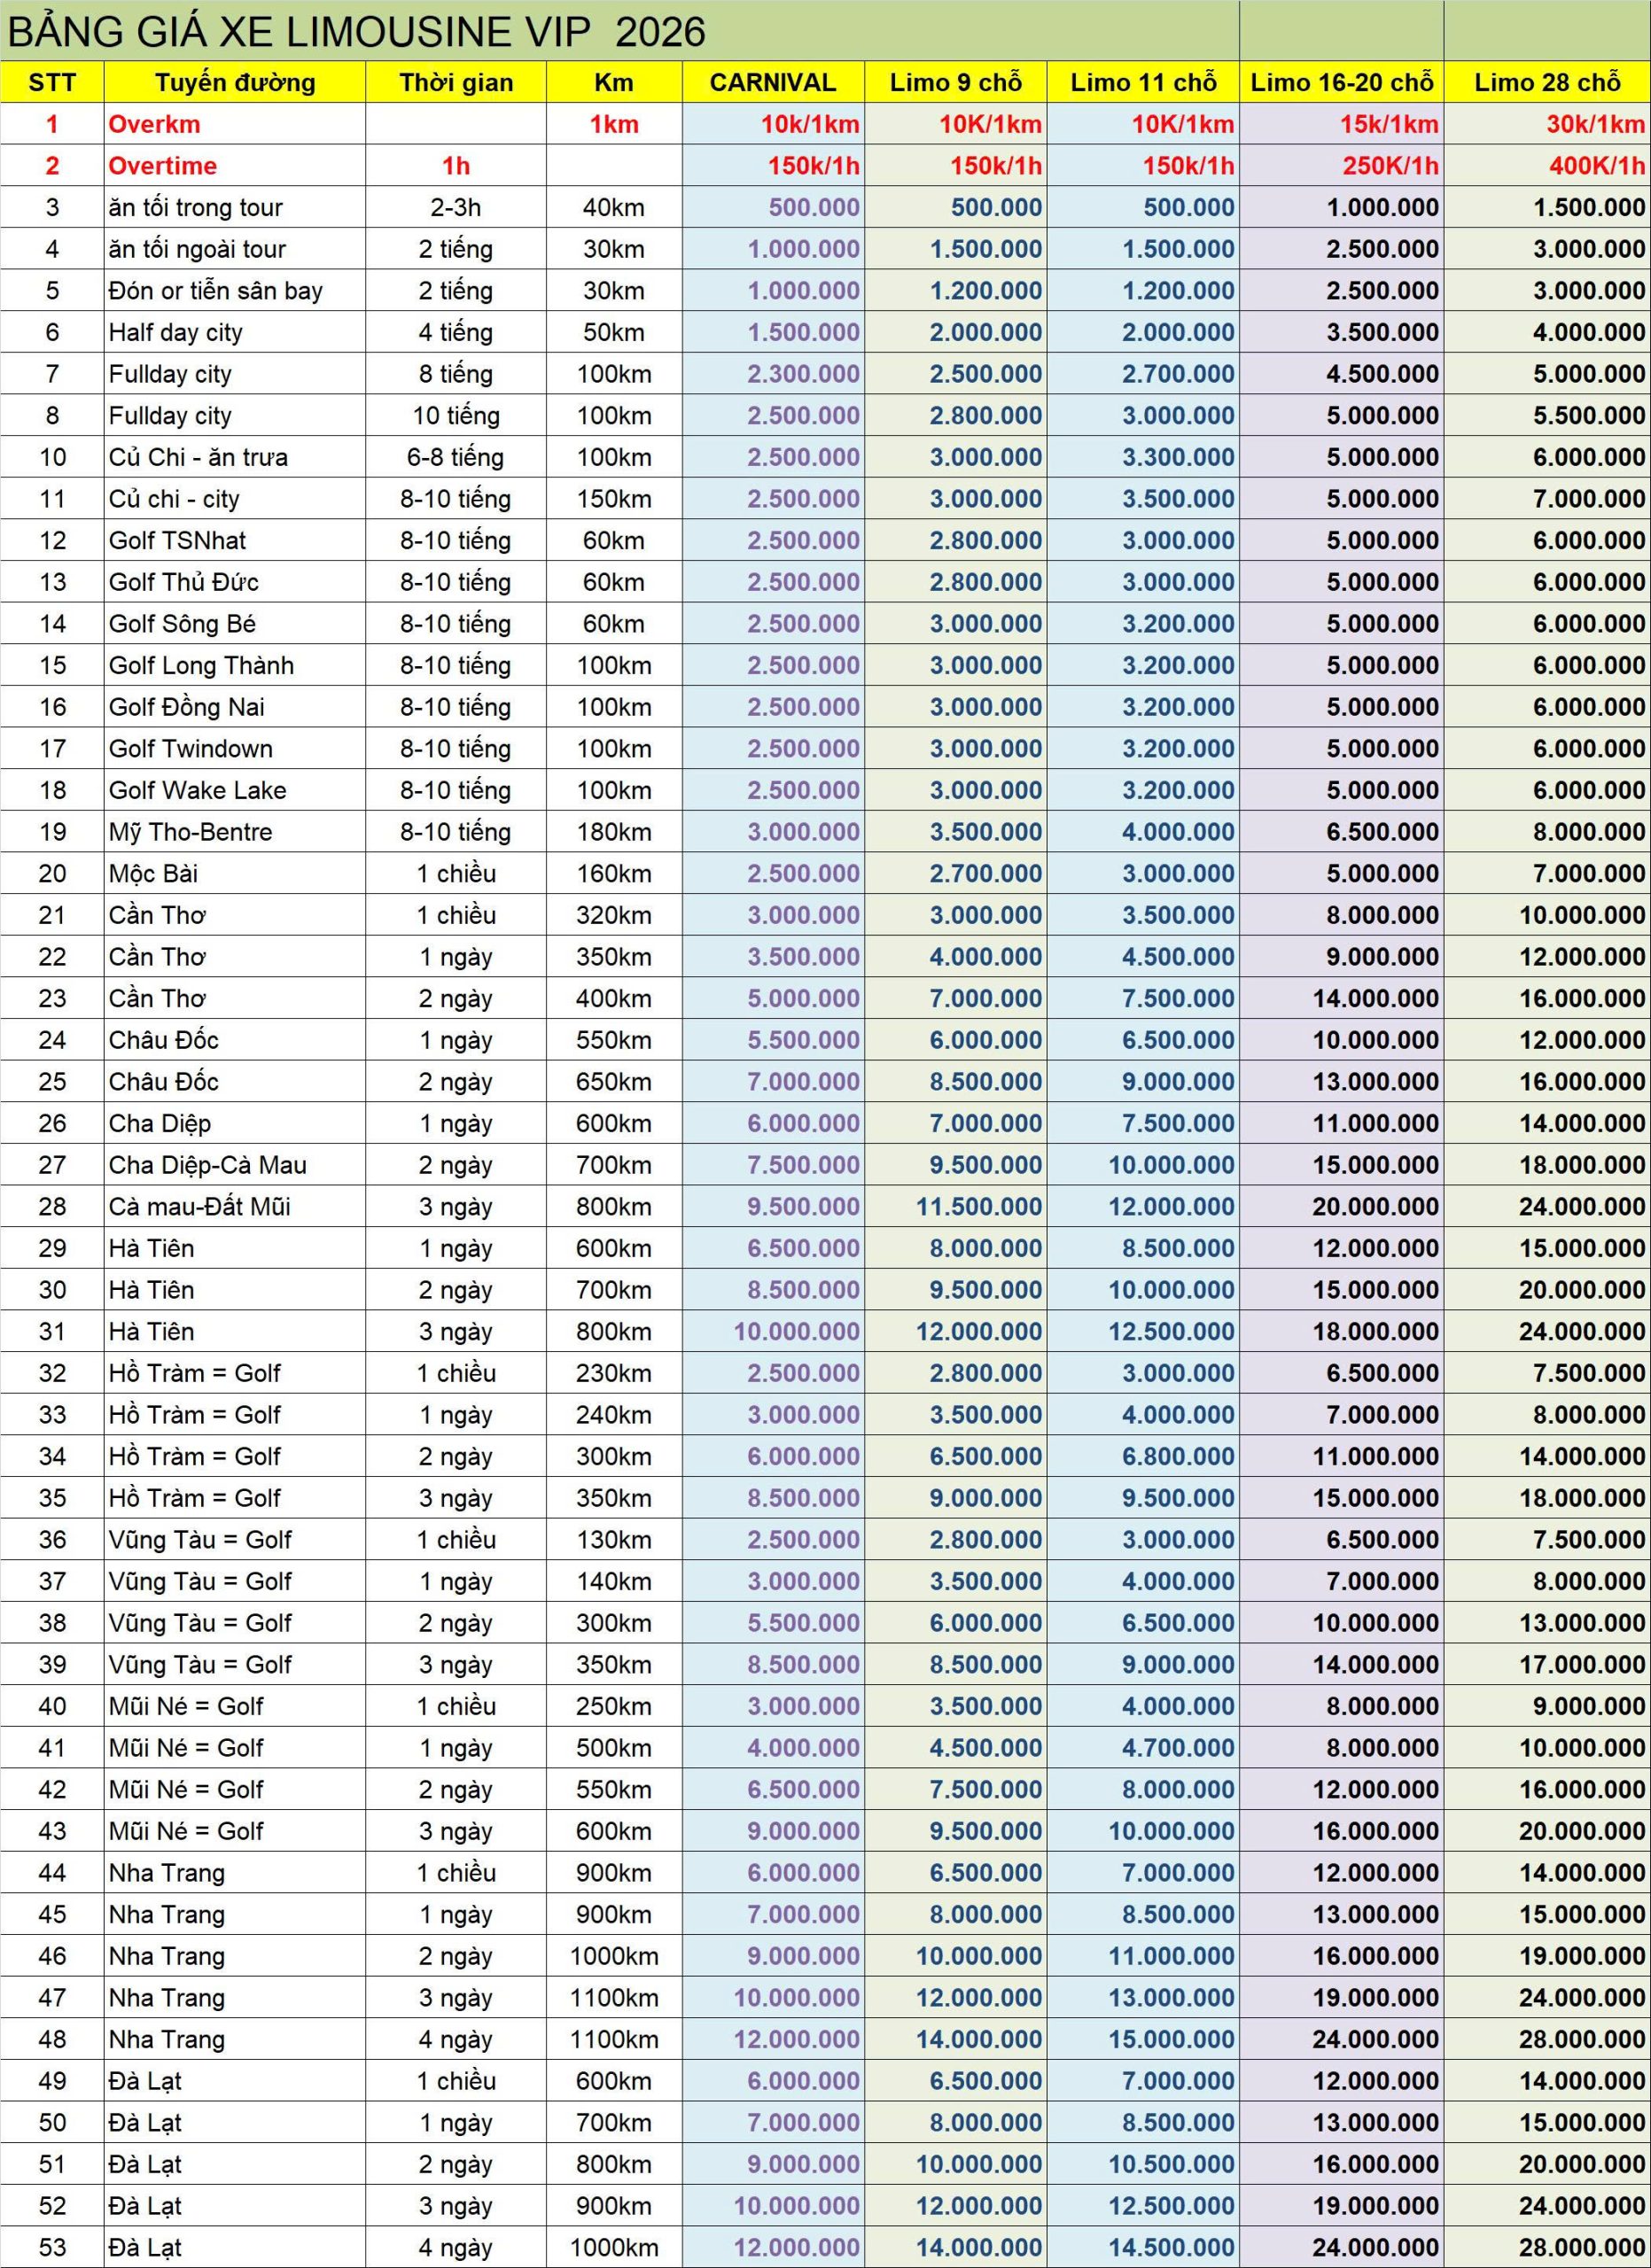Click row number 53 in STT column
The height and width of the screenshot is (2268, 1651).
tap(52, 2247)
